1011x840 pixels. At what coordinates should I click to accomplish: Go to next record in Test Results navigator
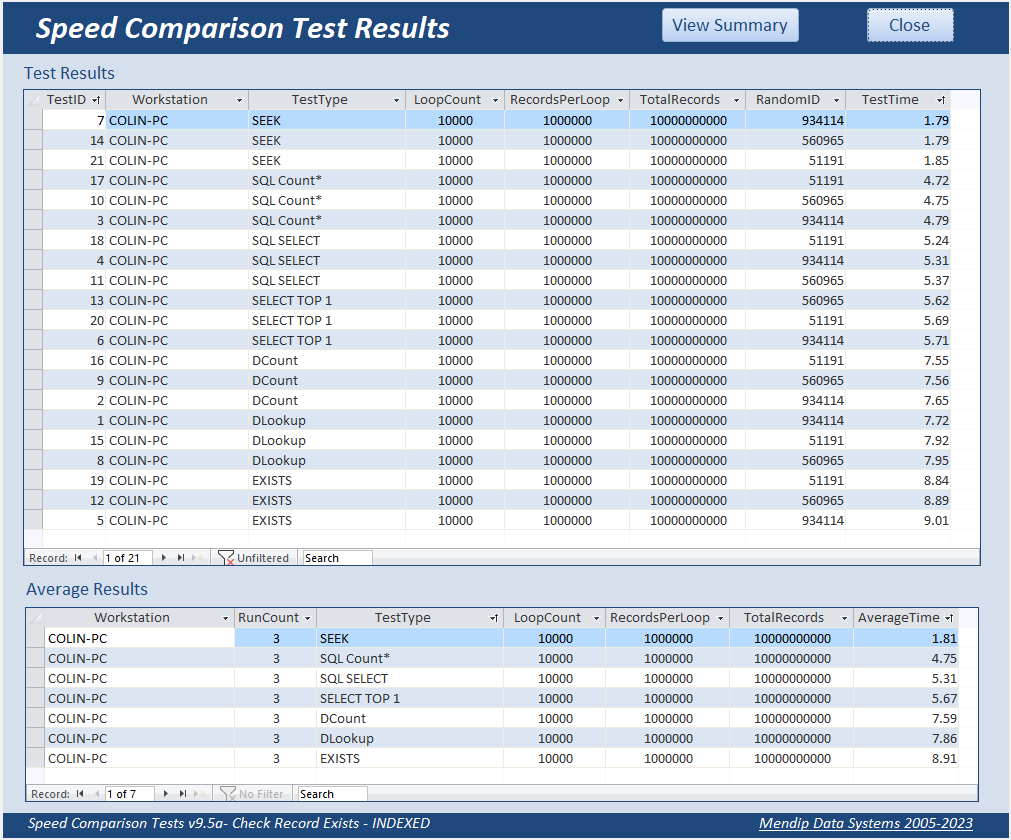click(164, 558)
